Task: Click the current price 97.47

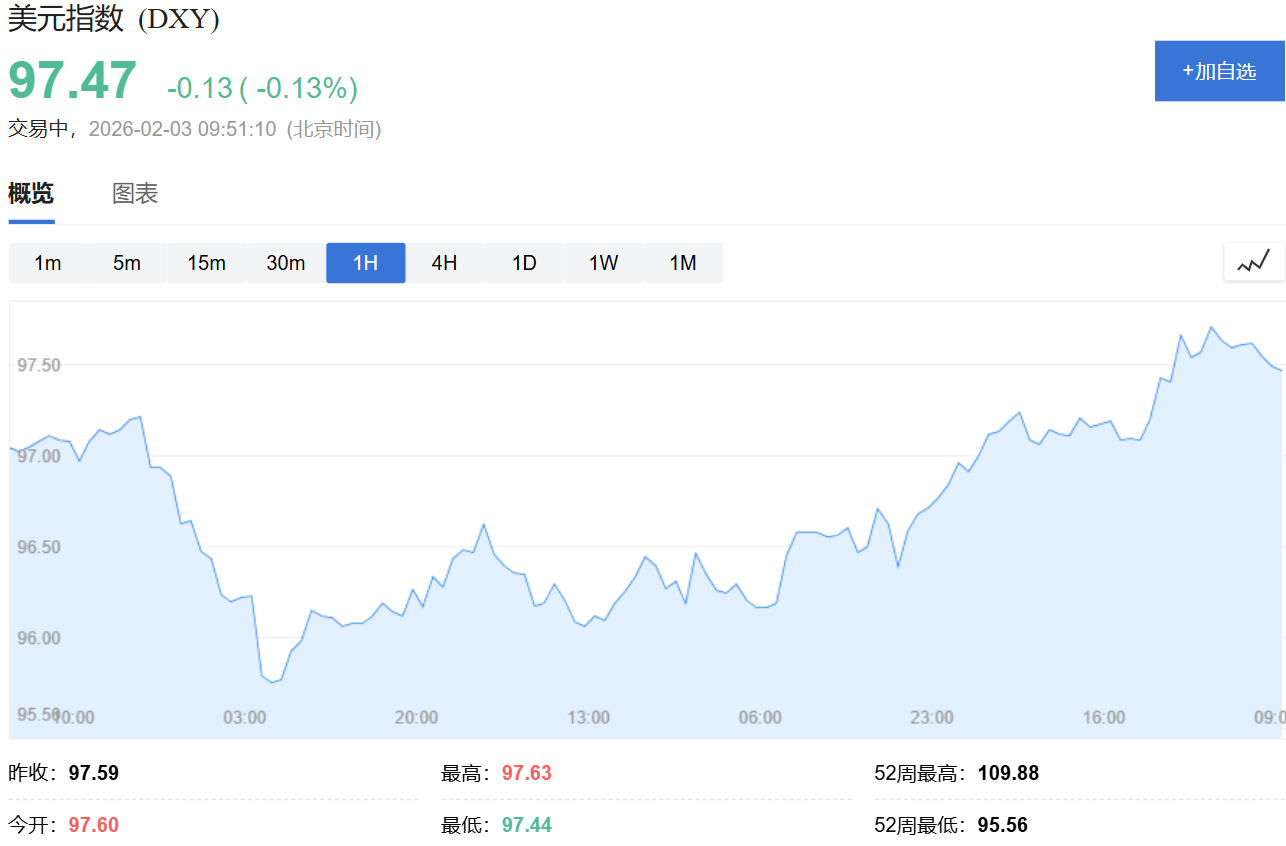Action: pos(73,81)
